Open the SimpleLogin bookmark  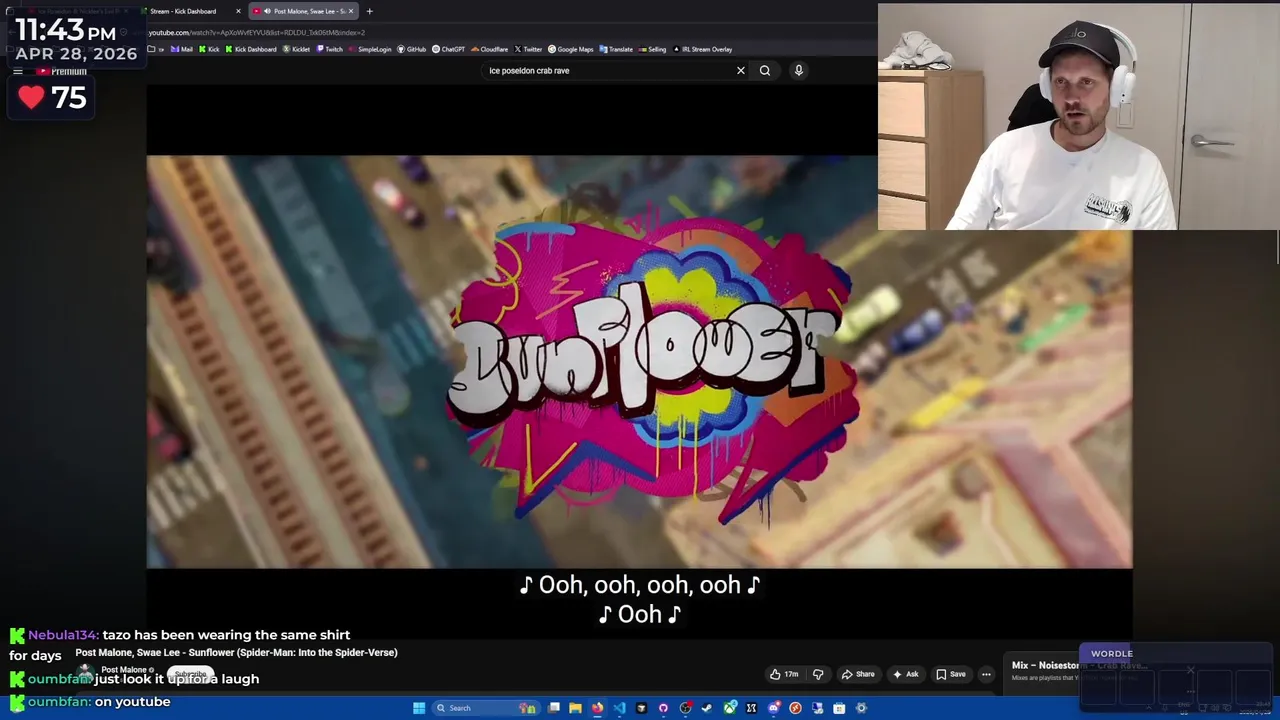click(370, 49)
